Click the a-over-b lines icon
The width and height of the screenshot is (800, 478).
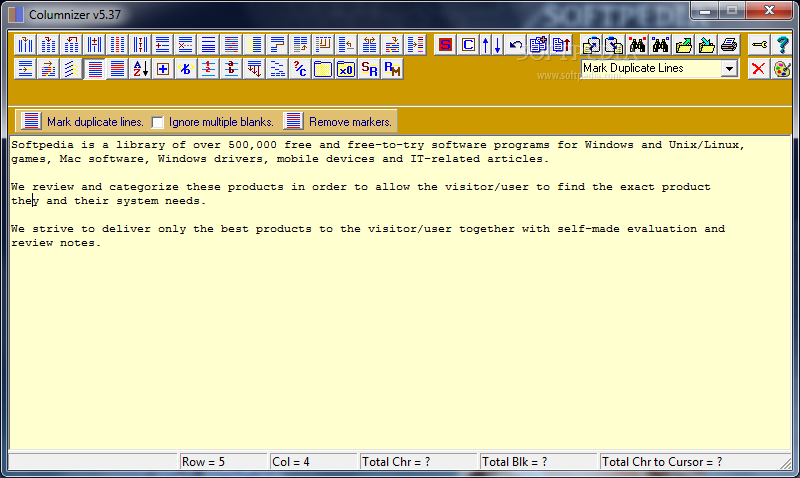[232, 69]
